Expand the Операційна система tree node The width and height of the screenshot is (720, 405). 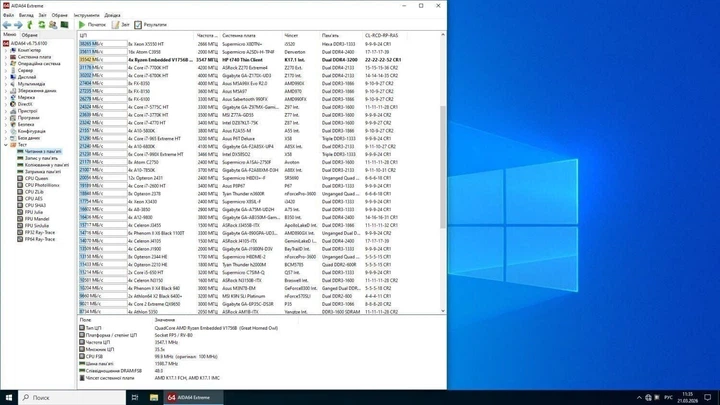pyautogui.click(x=6, y=64)
